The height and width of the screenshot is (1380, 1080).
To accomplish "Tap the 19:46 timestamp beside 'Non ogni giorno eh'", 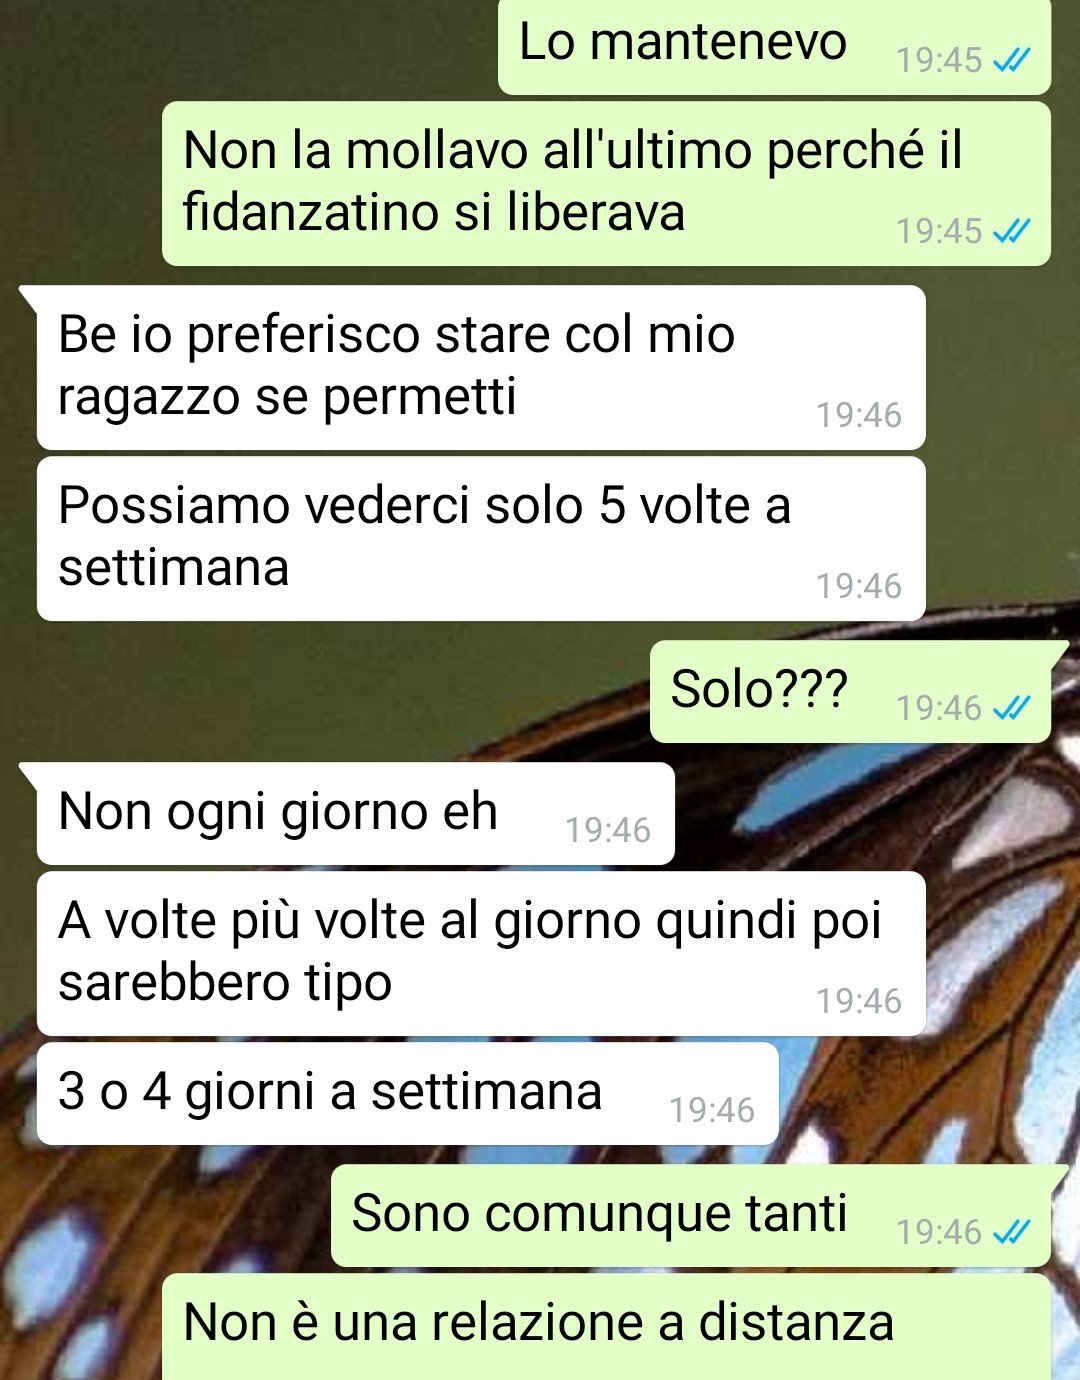I will pos(608,831).
